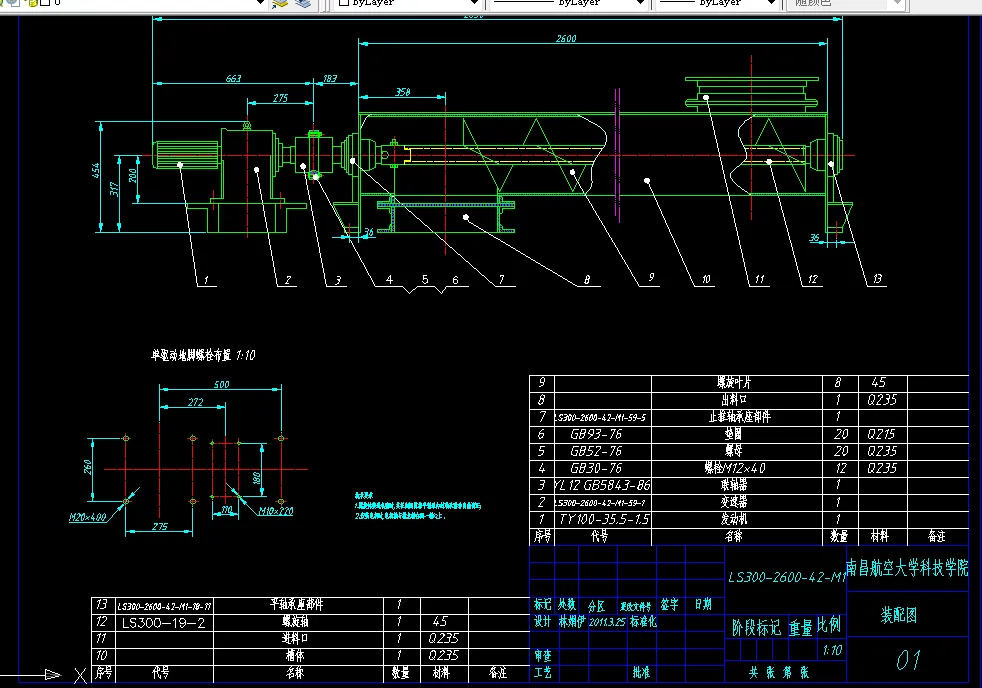Click part balloon number 10 label

click(x=706, y=279)
